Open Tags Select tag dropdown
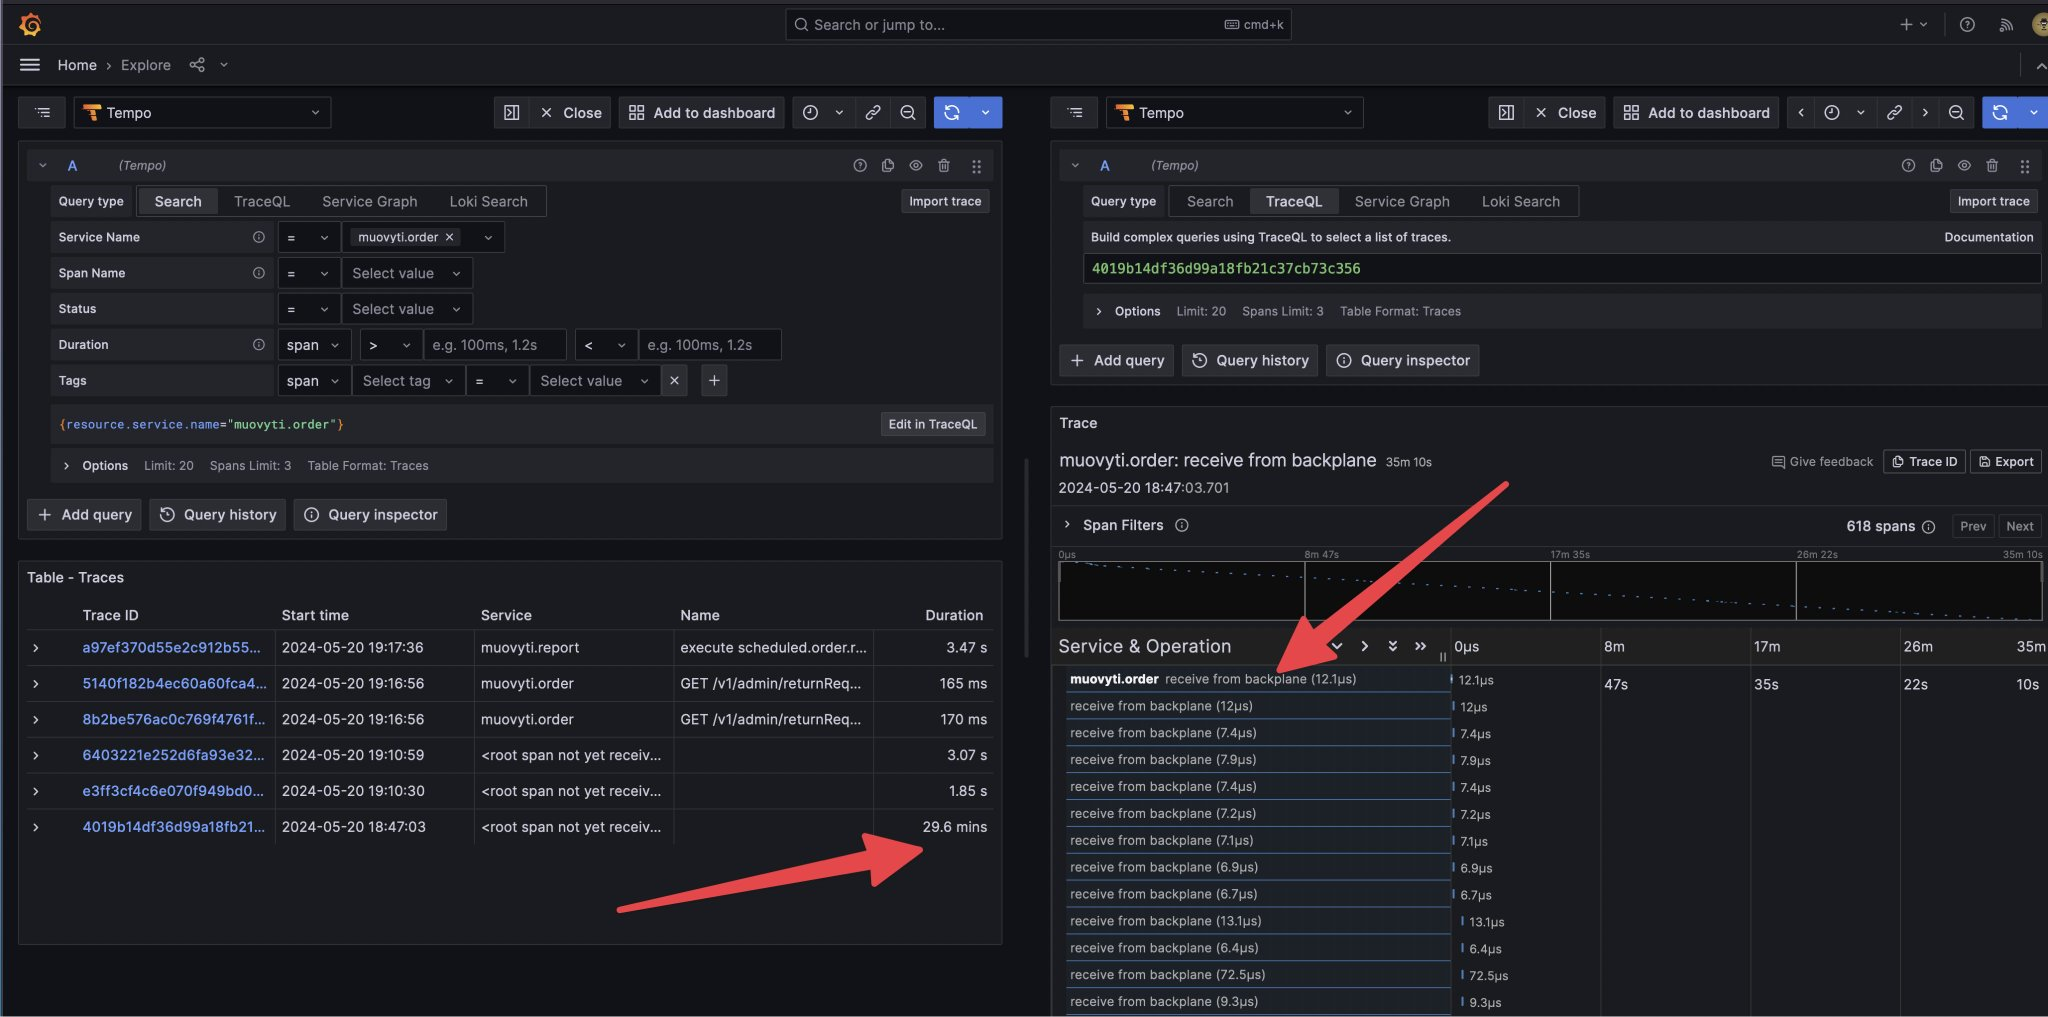Image resolution: width=2048 pixels, height=1017 pixels. point(408,381)
